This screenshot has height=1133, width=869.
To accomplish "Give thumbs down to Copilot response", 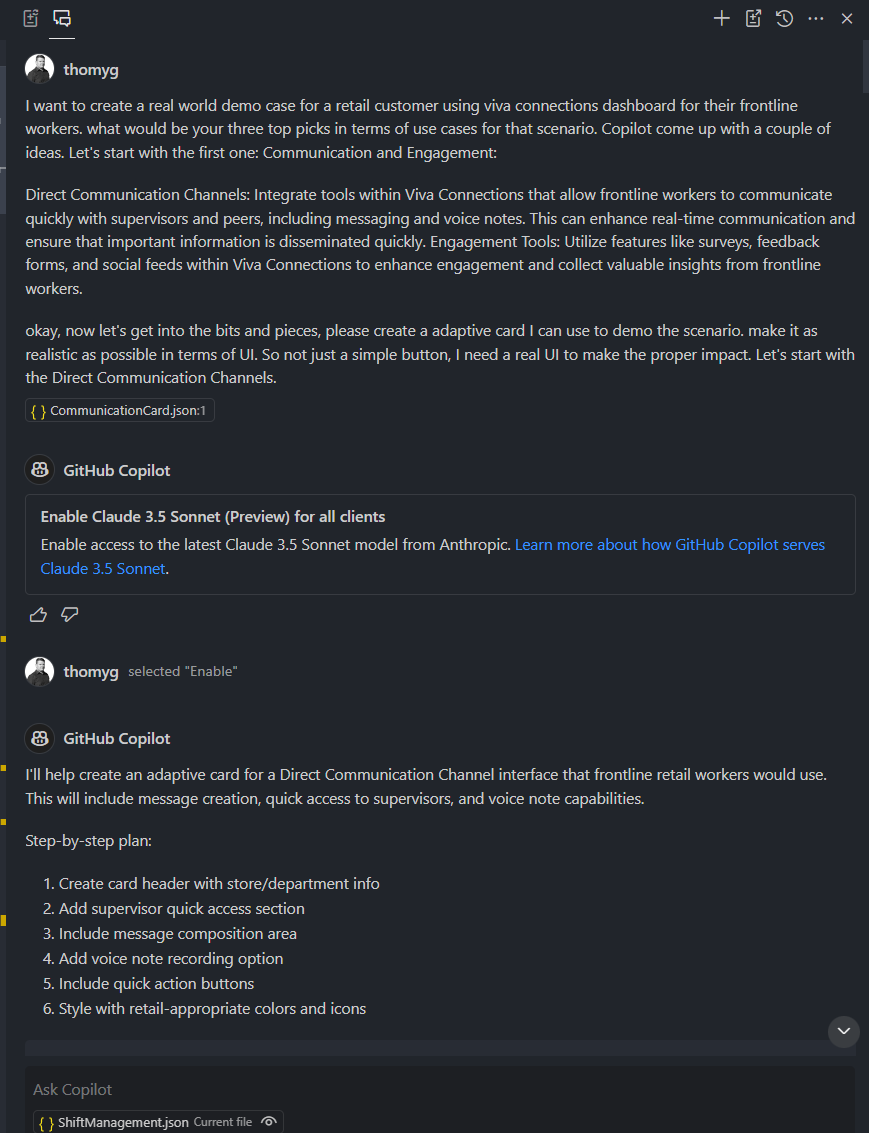I will pyautogui.click(x=69, y=615).
